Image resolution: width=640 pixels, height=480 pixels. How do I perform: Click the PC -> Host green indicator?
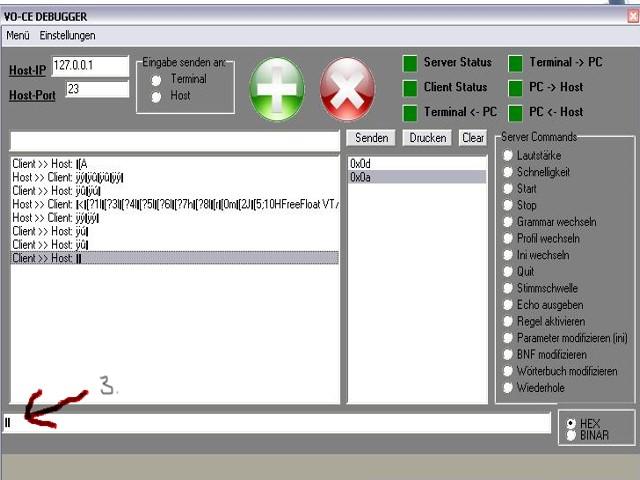(515, 88)
